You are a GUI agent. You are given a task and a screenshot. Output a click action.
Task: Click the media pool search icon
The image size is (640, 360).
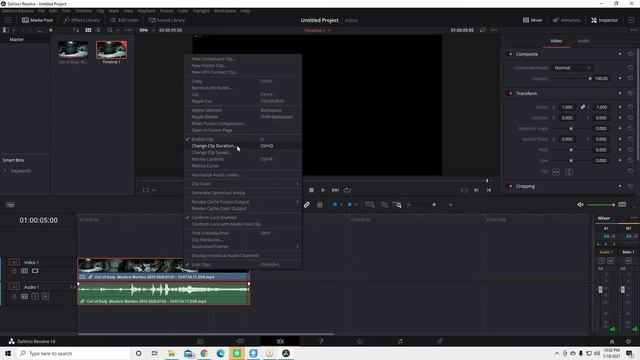pyautogui.click(x=110, y=30)
